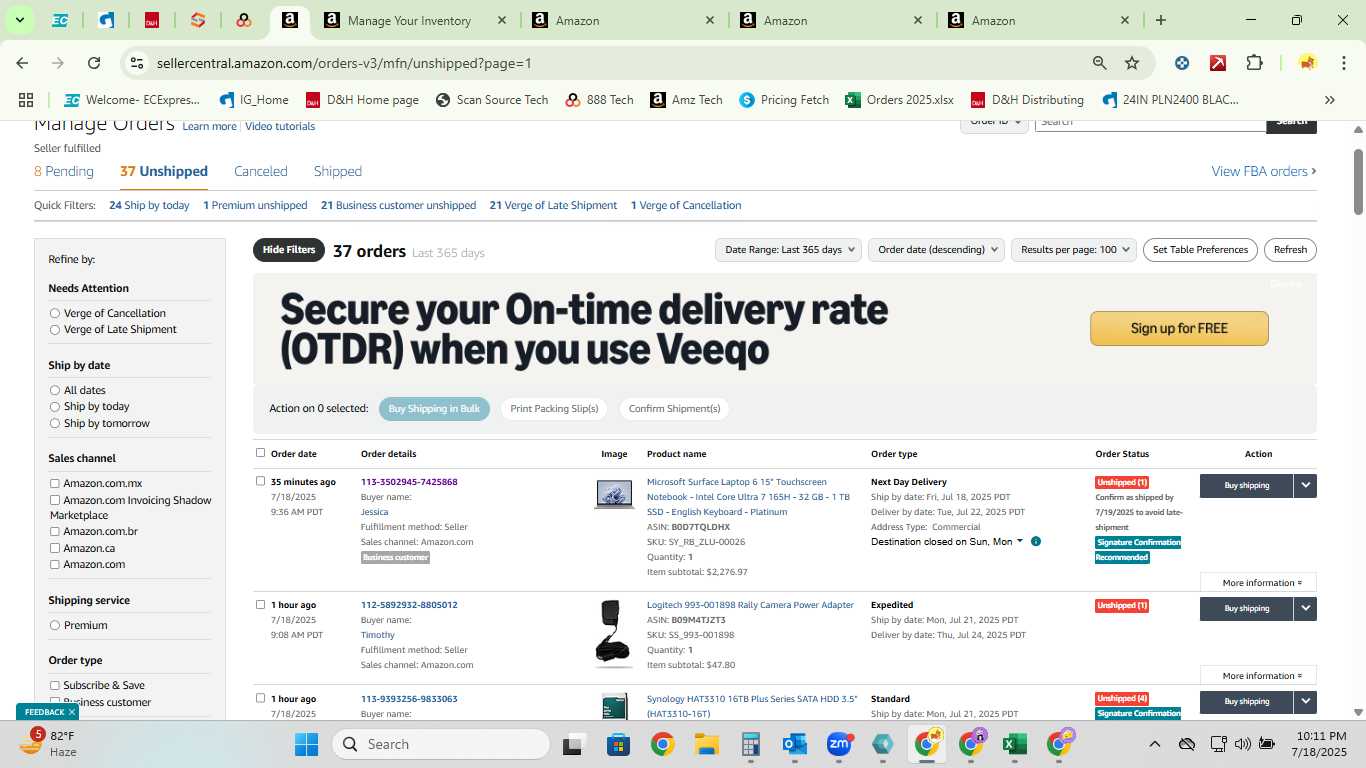Open Calculator from the taskbar
This screenshot has height=768, width=1366.
pyautogui.click(x=751, y=744)
